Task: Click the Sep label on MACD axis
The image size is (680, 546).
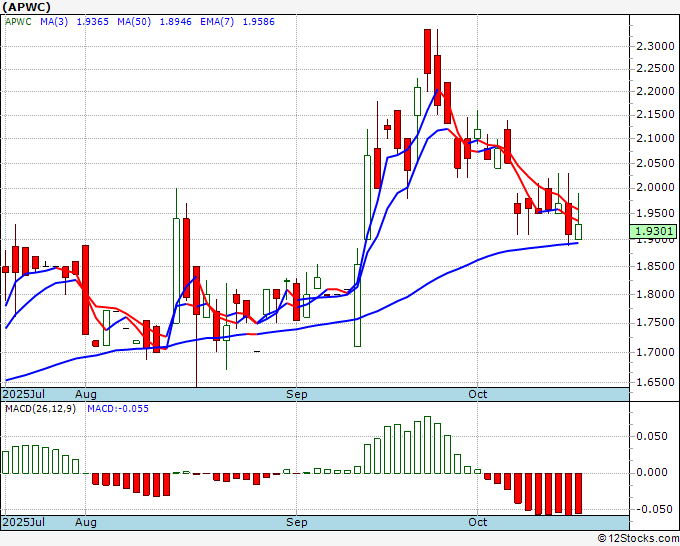Action: [297, 522]
